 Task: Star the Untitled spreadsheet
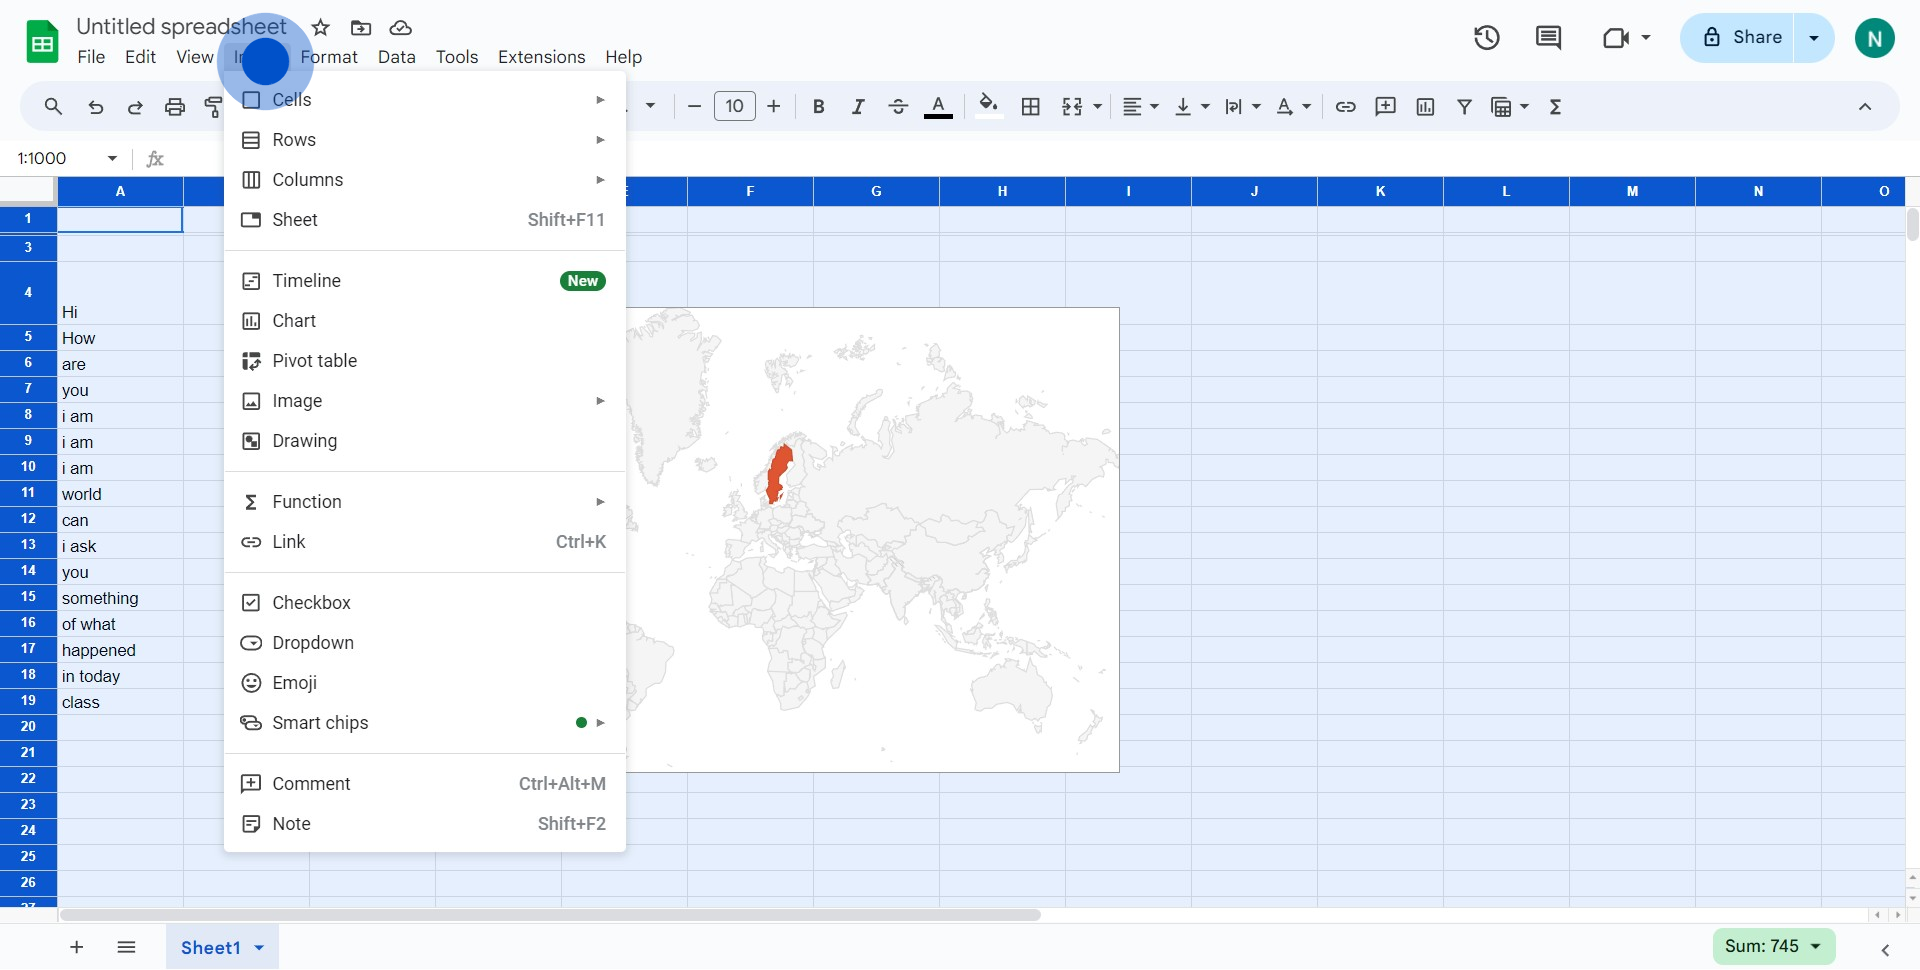321,28
